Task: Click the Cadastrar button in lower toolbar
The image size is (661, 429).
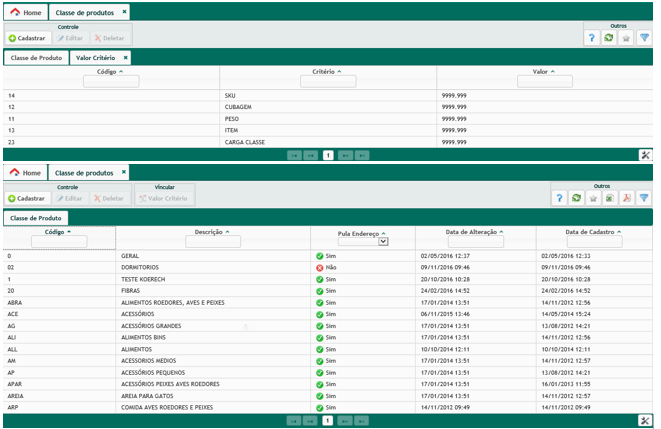Action: tap(26, 198)
